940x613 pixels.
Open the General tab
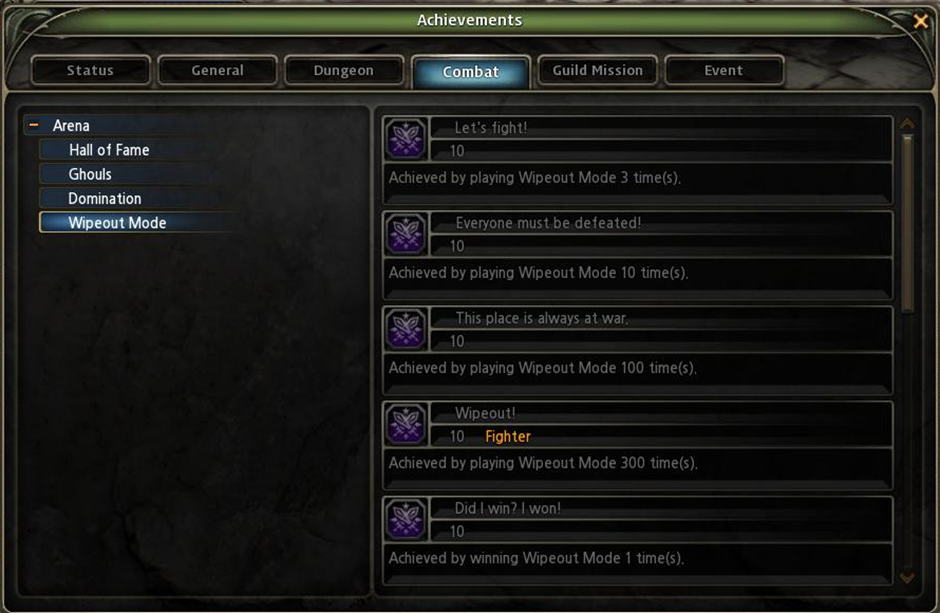point(218,71)
